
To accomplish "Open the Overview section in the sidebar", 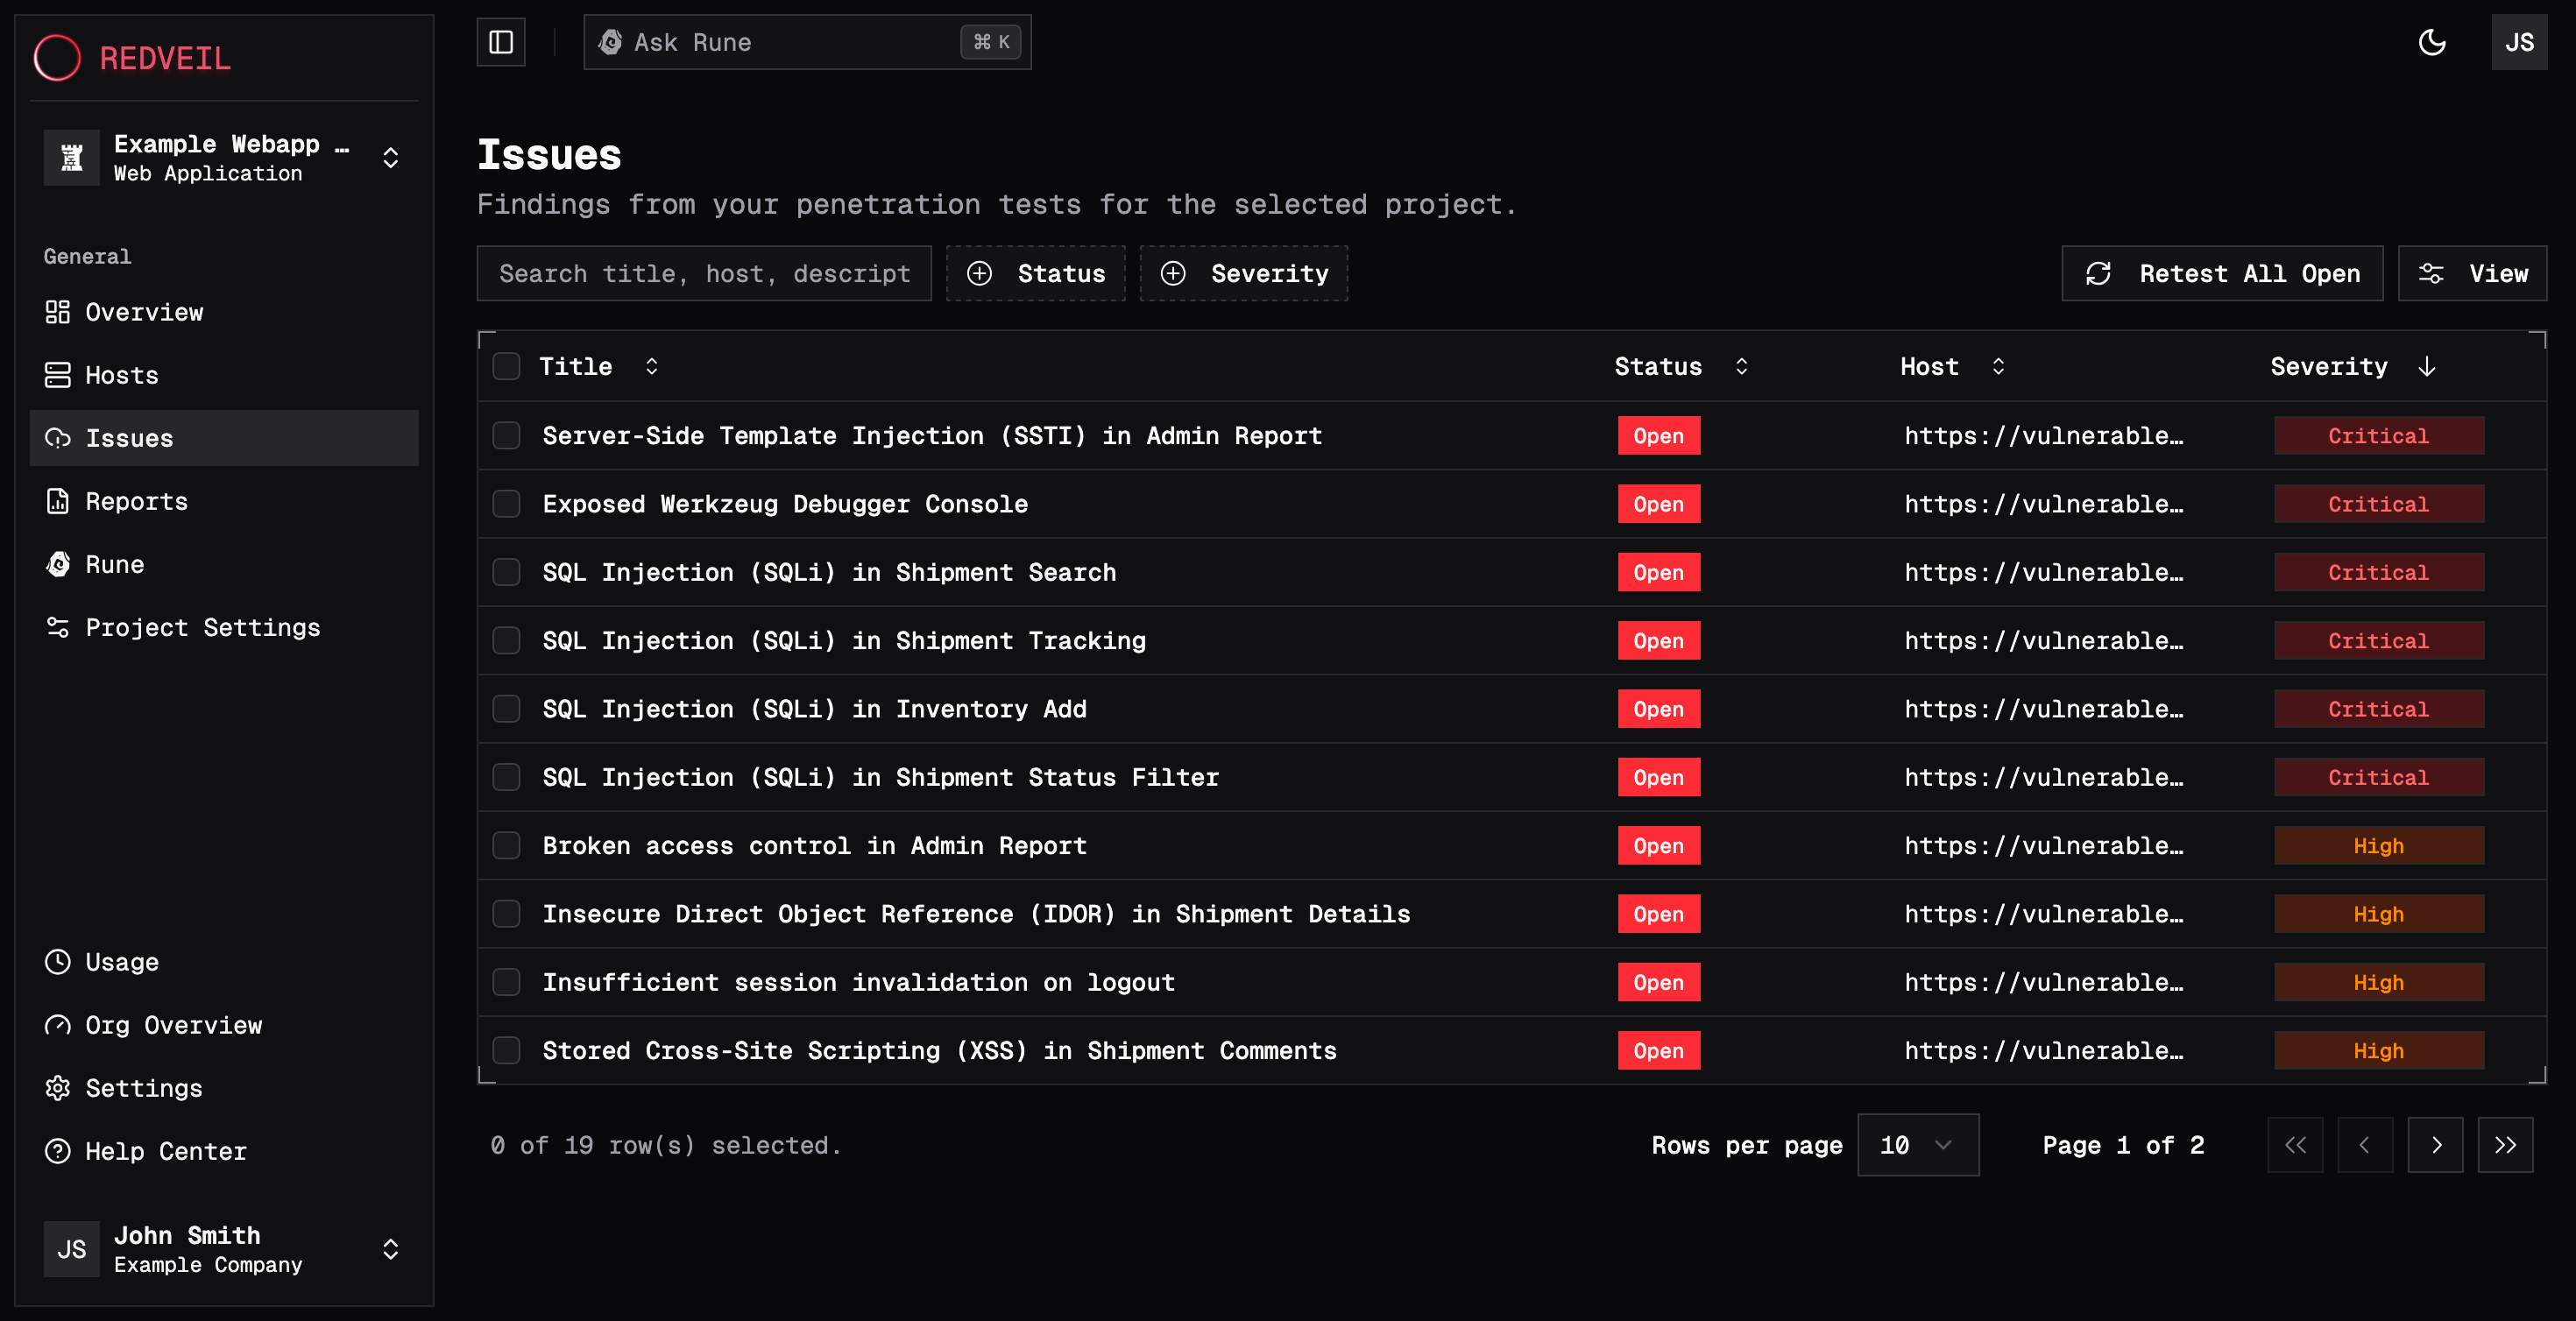I will [x=145, y=312].
